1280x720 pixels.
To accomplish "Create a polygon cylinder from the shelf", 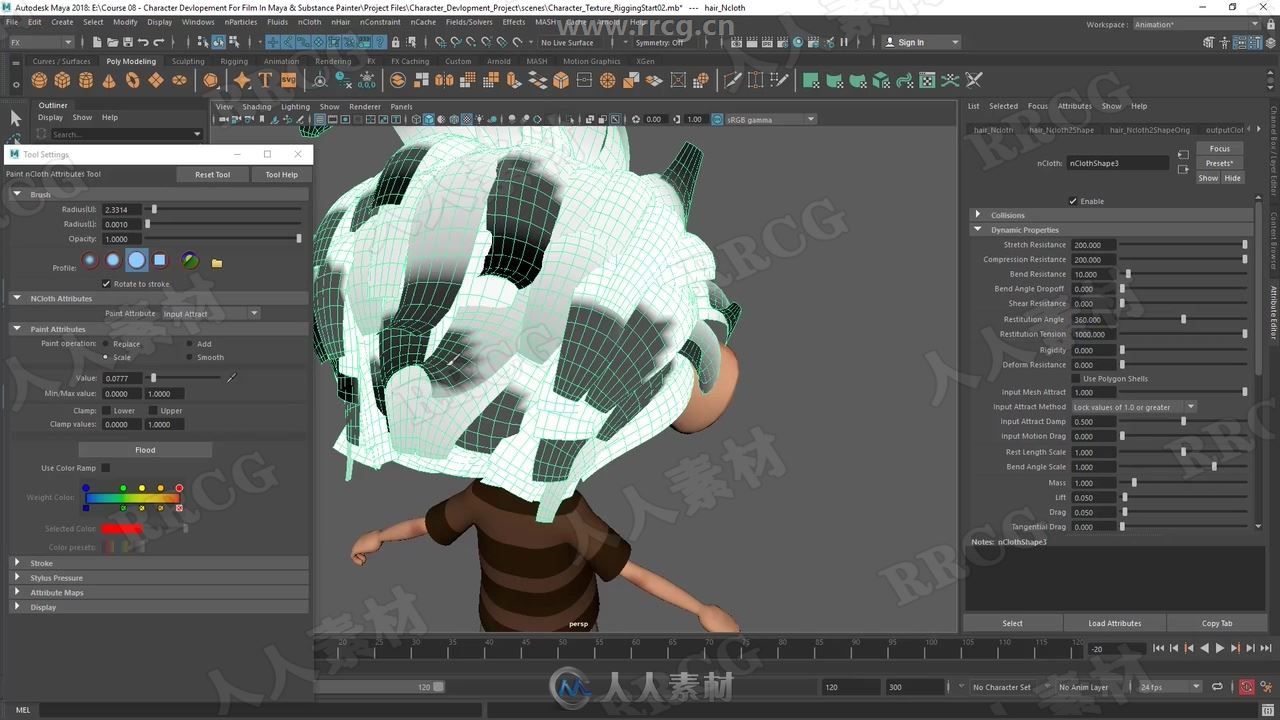I will (85, 81).
